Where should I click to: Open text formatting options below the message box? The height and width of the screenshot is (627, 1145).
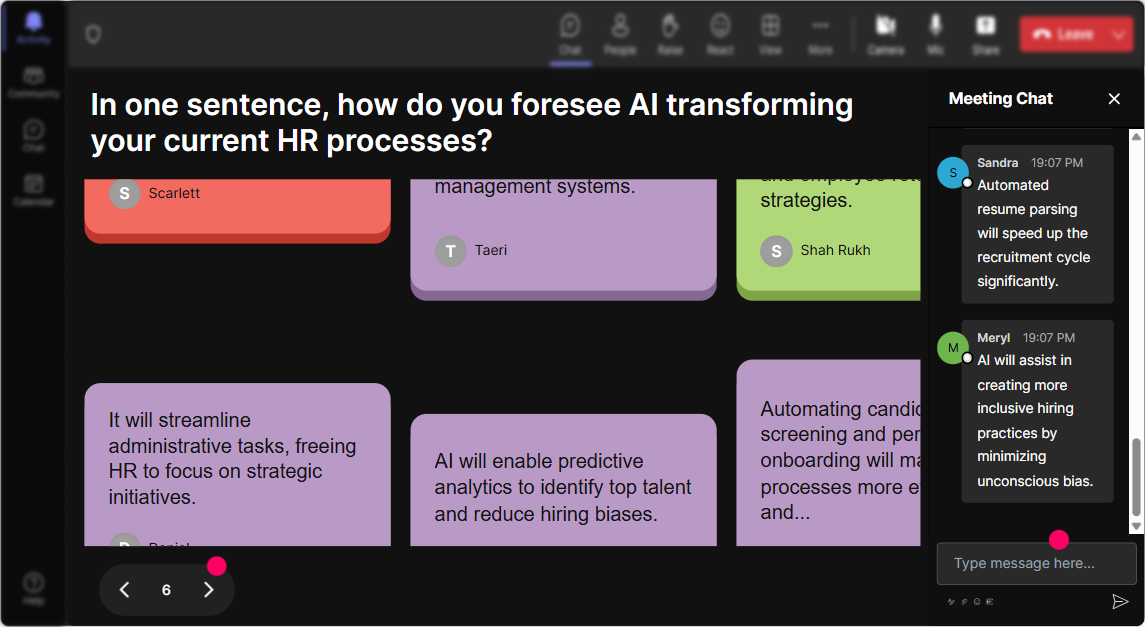point(951,602)
